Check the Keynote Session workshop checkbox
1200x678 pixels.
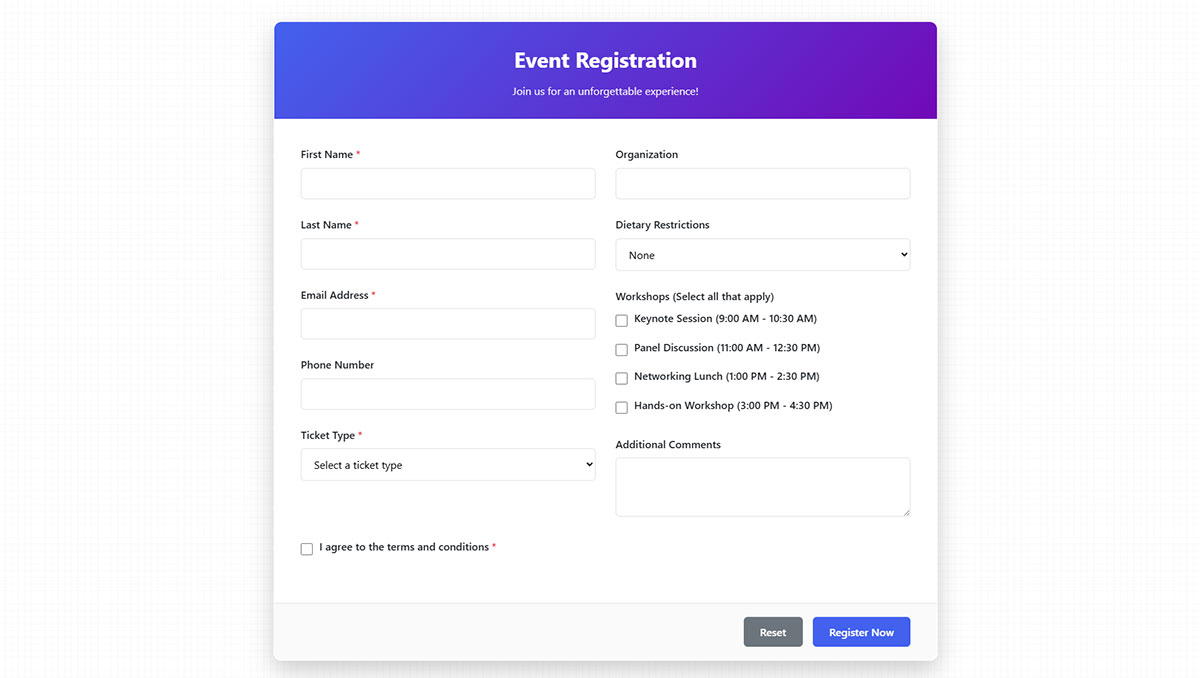coord(621,320)
